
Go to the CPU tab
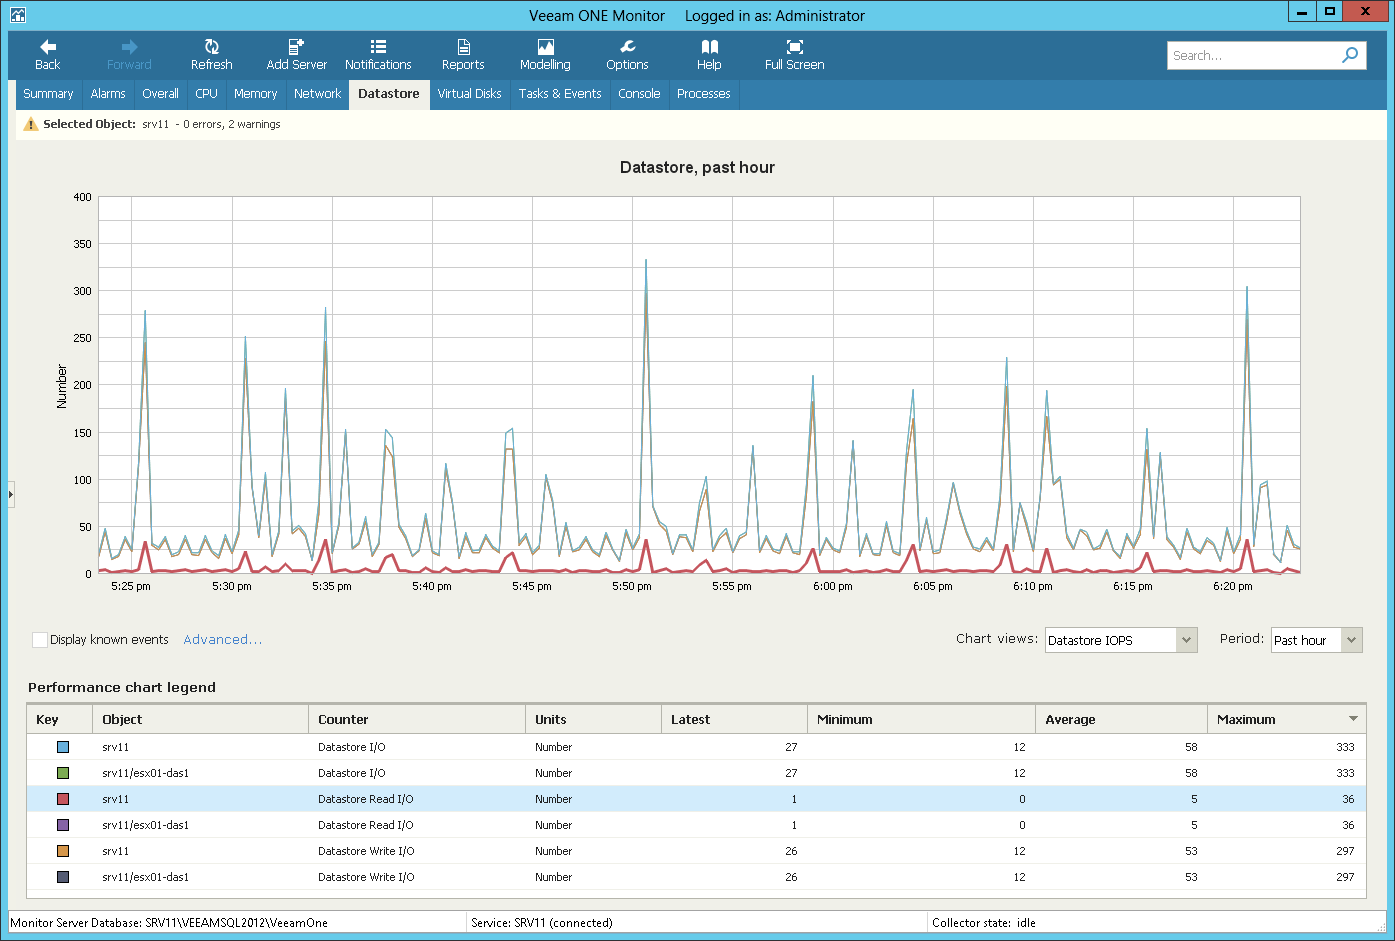tap(206, 94)
